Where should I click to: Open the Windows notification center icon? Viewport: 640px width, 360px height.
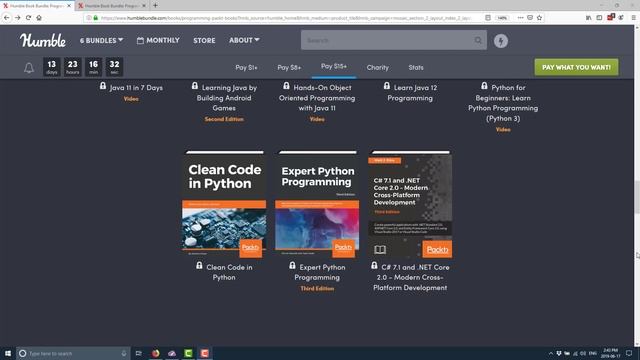click(x=629, y=353)
